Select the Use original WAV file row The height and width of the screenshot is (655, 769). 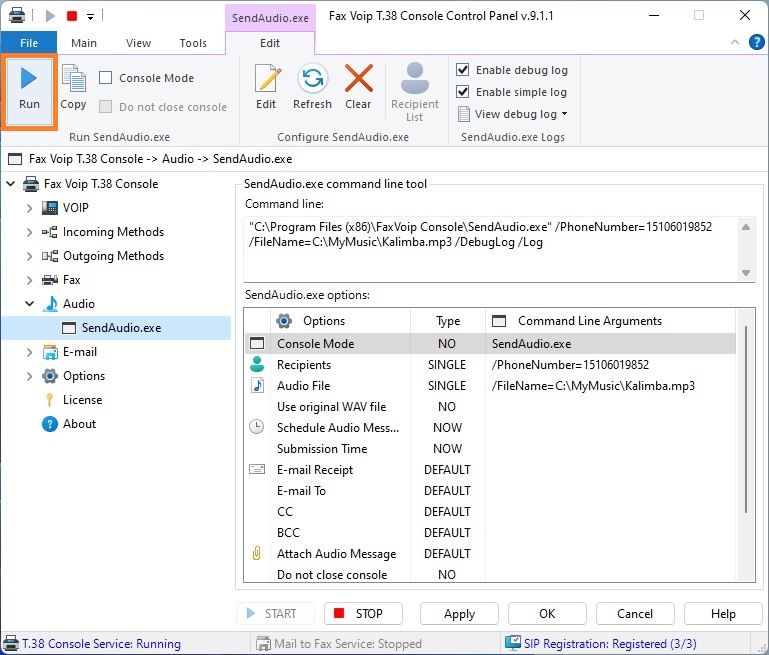(x=490, y=406)
